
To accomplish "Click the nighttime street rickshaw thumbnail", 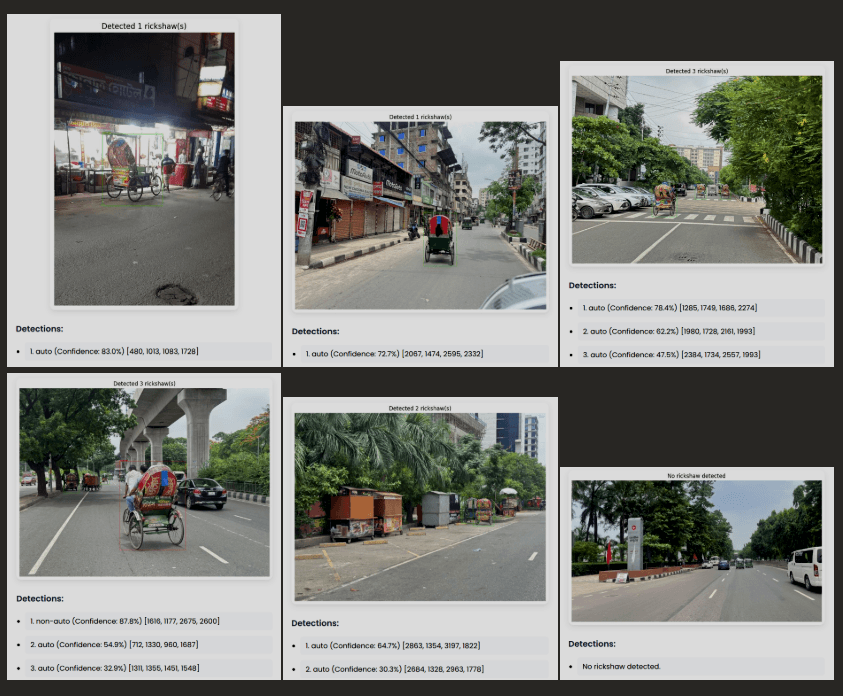I will [x=145, y=168].
